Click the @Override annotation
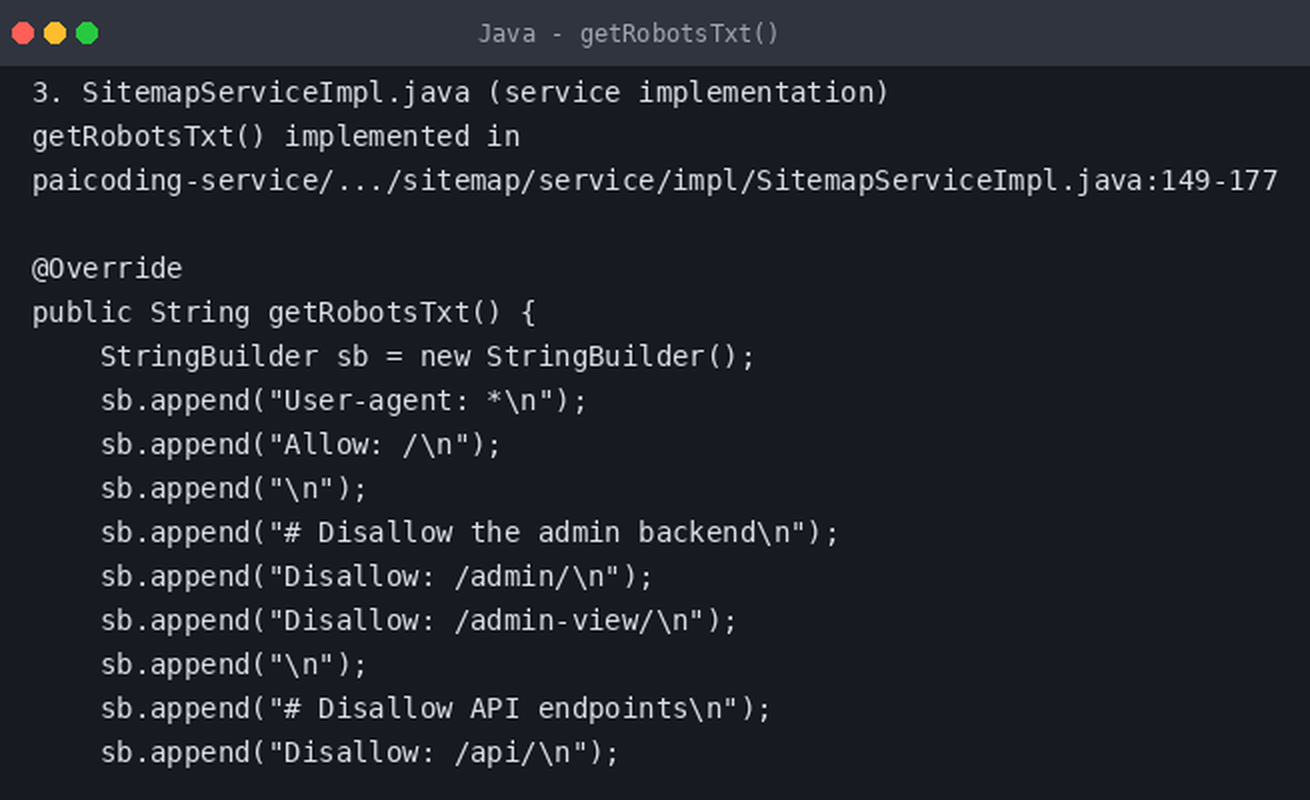The width and height of the screenshot is (1310, 800). pyautogui.click(x=107, y=269)
